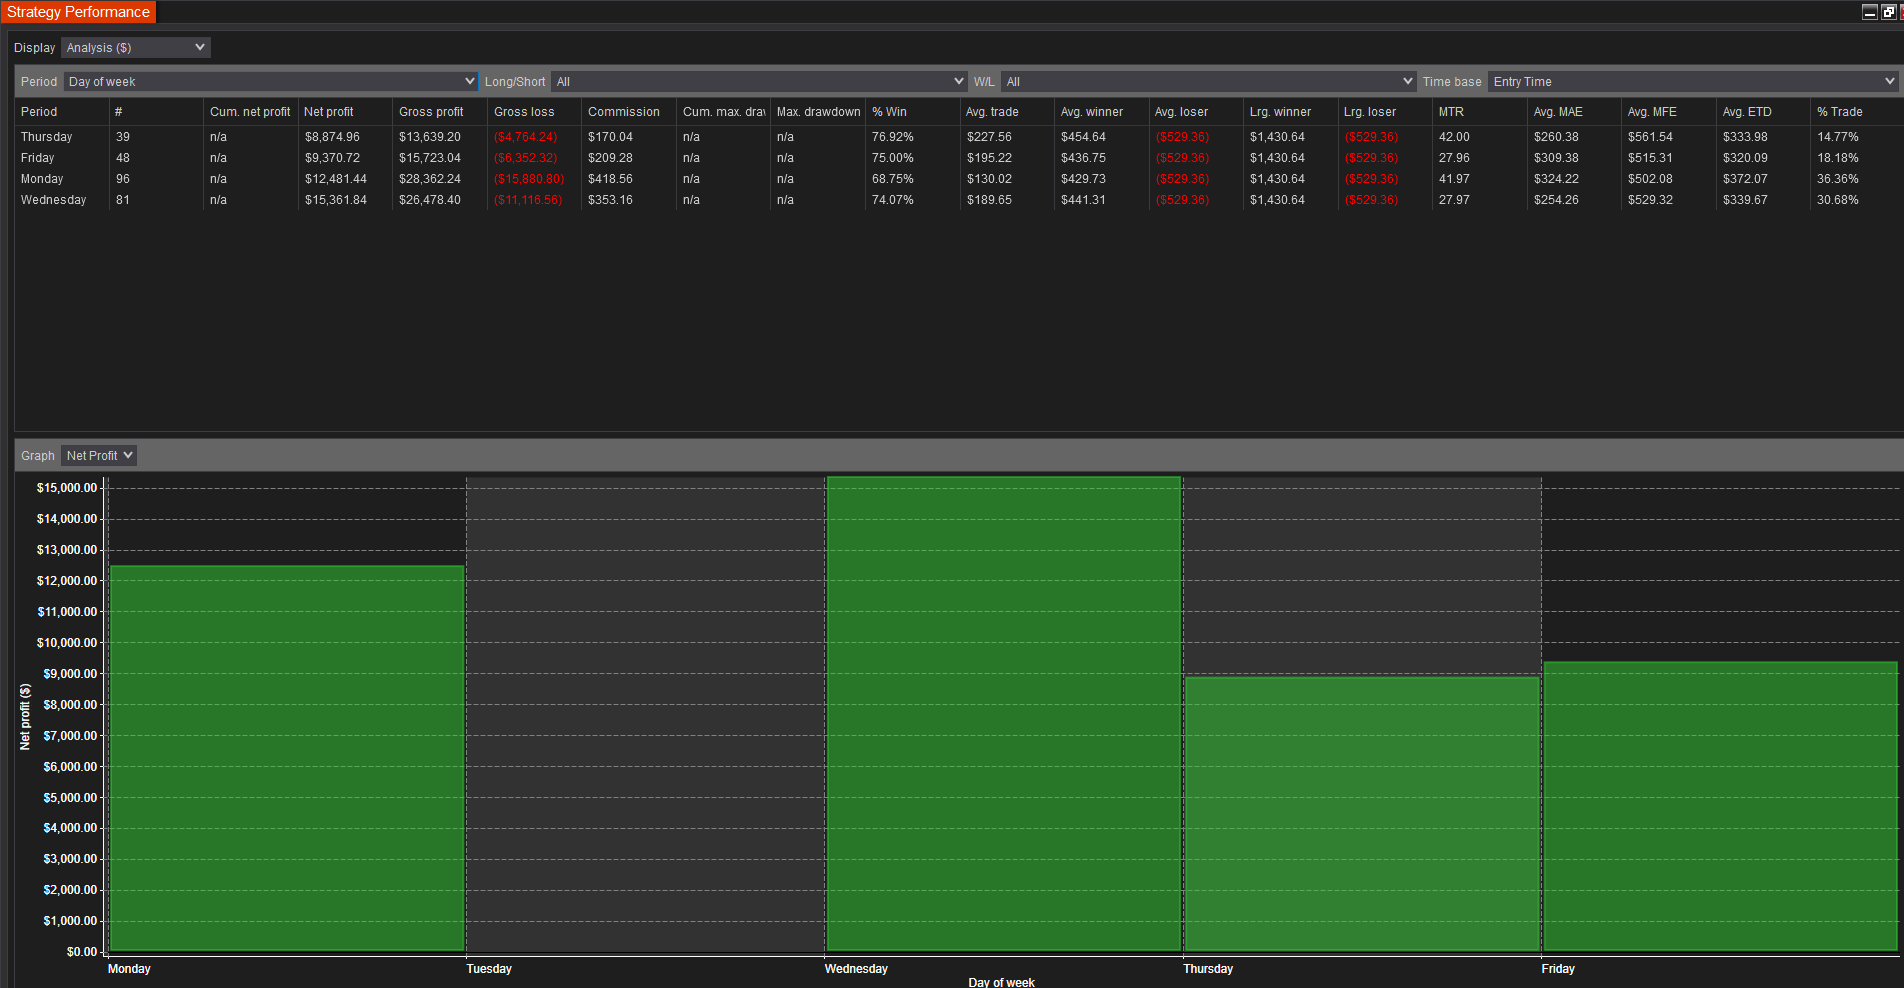Click the Thursday bar in the chart
The image size is (1904, 988).
pos(1362,814)
